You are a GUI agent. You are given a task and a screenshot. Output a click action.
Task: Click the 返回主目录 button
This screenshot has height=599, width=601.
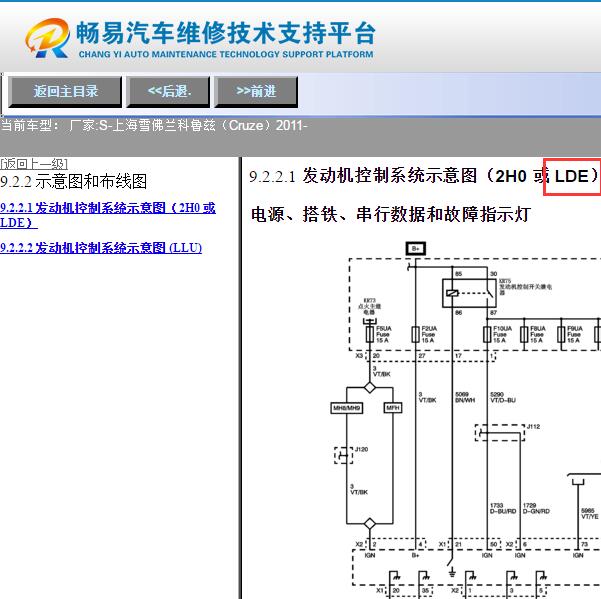pyautogui.click(x=65, y=92)
